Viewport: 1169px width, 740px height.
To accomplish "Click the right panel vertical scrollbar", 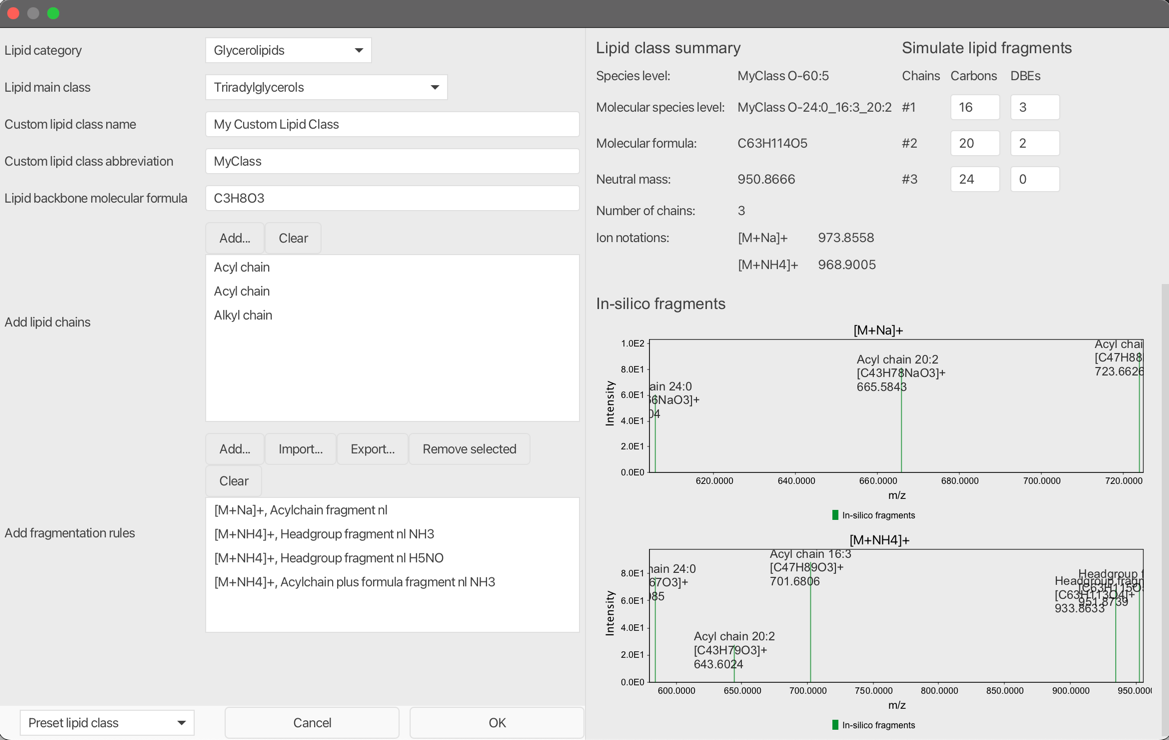I will click(x=1165, y=511).
